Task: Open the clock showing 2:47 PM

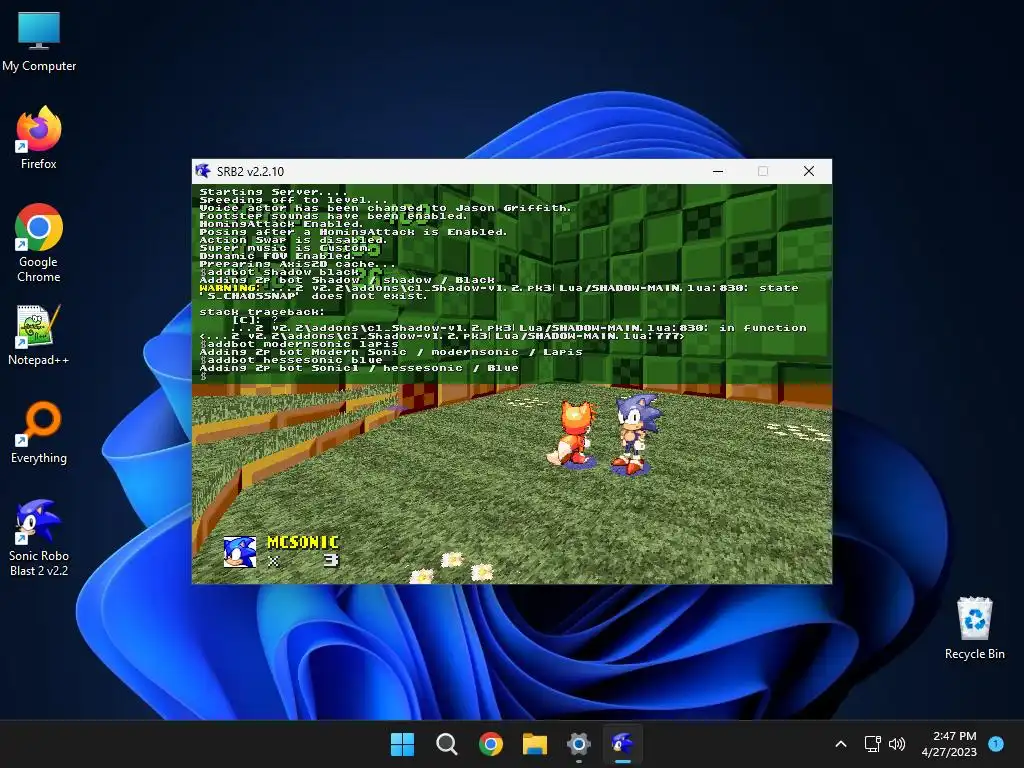Action: 949,744
